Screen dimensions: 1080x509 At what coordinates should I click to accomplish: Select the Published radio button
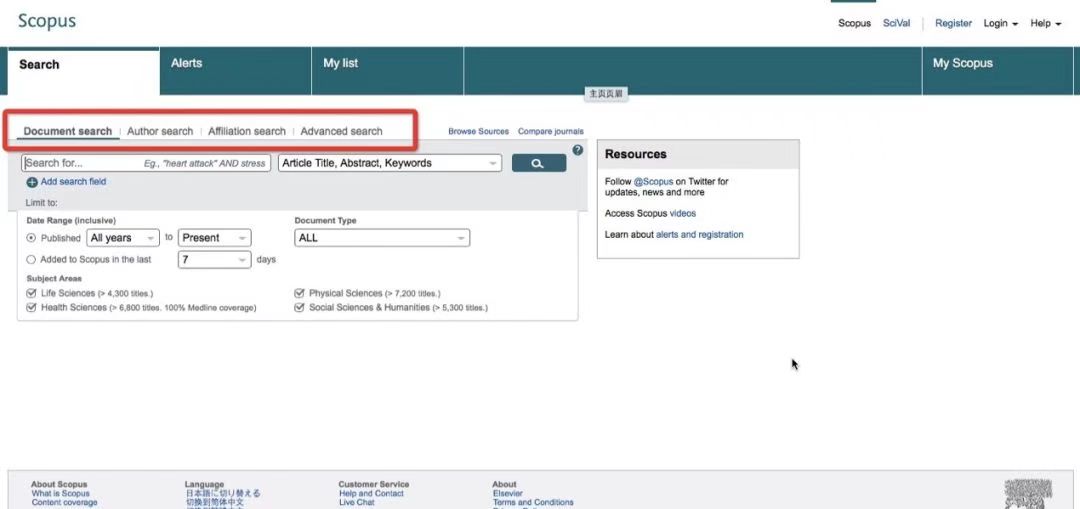[31, 238]
